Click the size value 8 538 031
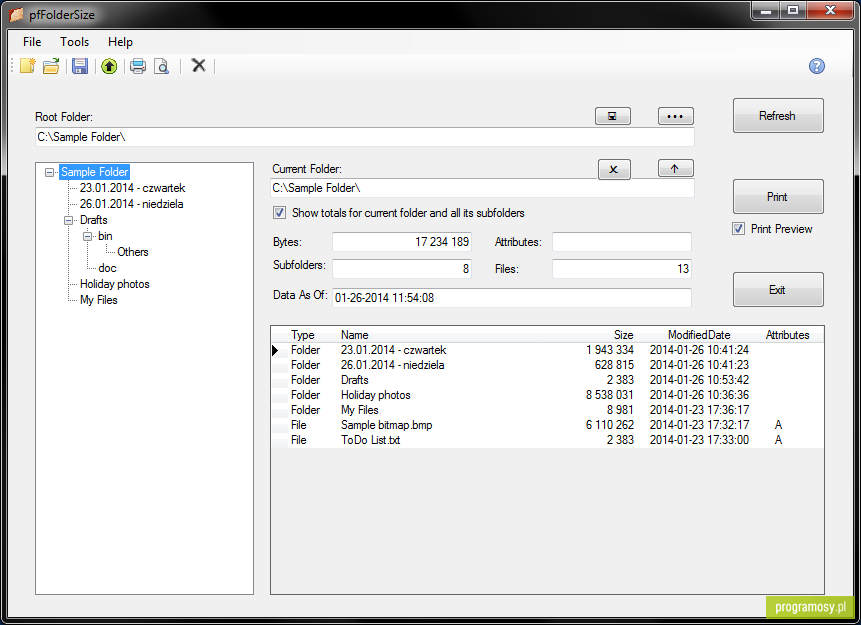 [x=610, y=395]
